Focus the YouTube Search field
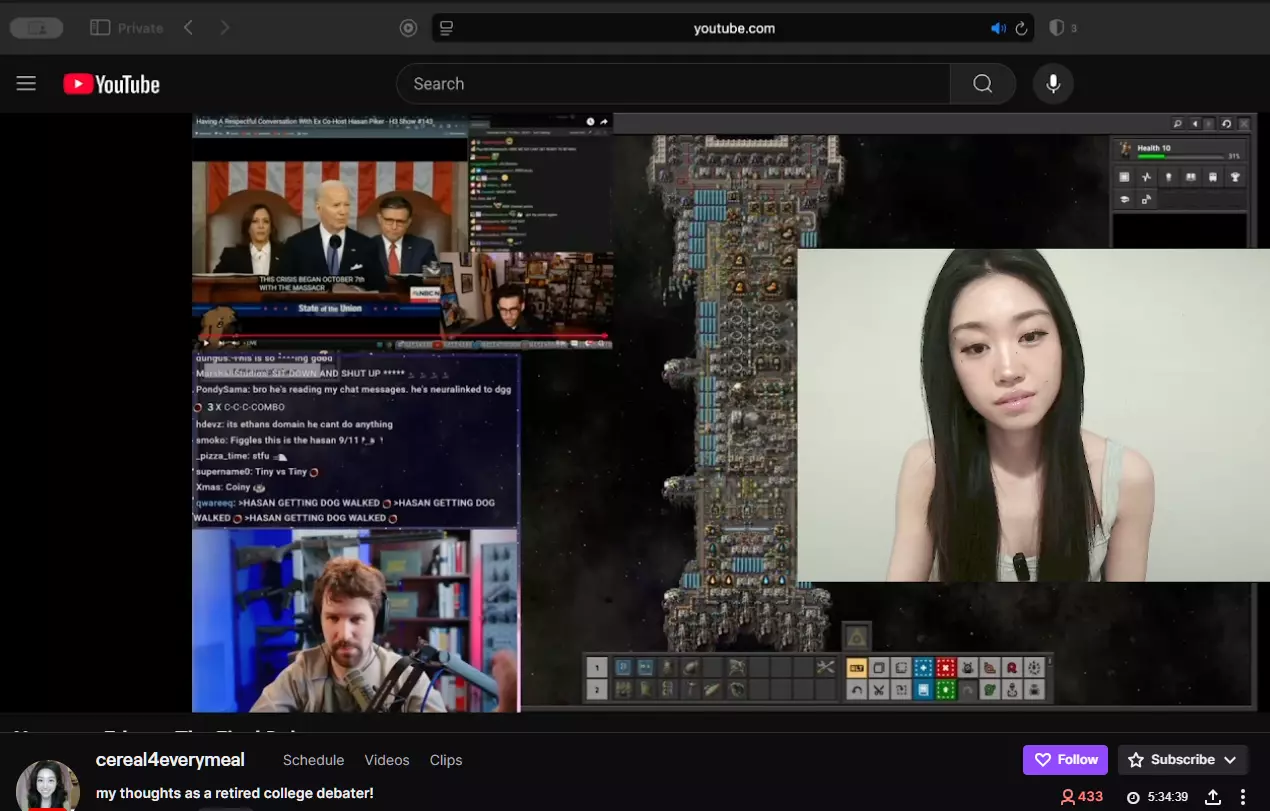This screenshot has height=811, width=1270. [673, 84]
